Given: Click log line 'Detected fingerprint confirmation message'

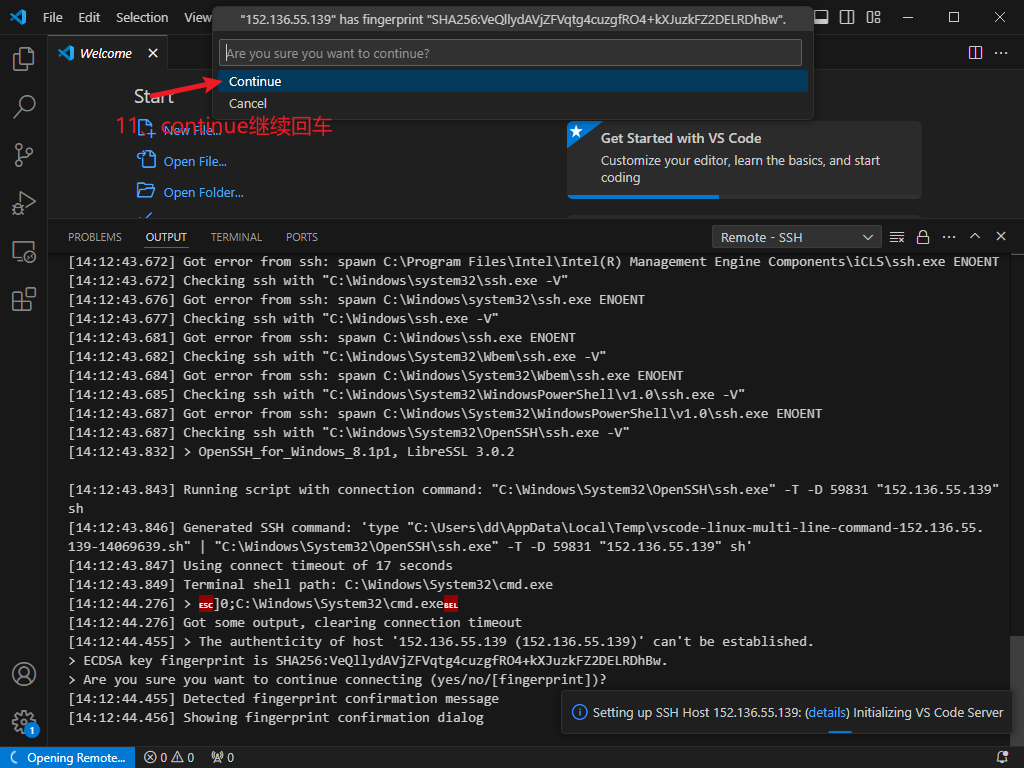Looking at the screenshot, I should [x=283, y=699].
